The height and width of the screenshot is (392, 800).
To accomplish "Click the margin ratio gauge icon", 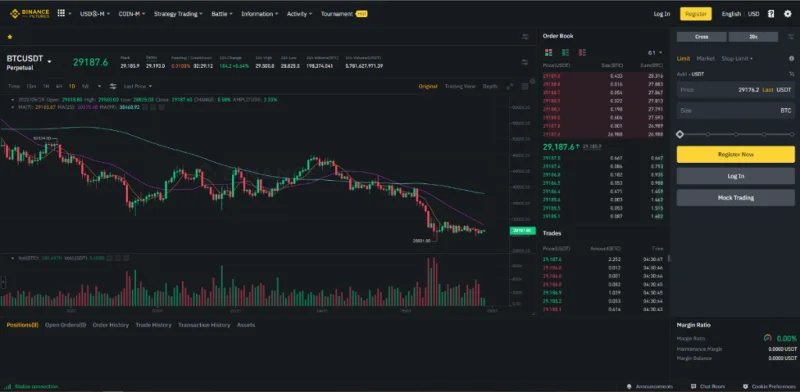I will click(x=768, y=338).
